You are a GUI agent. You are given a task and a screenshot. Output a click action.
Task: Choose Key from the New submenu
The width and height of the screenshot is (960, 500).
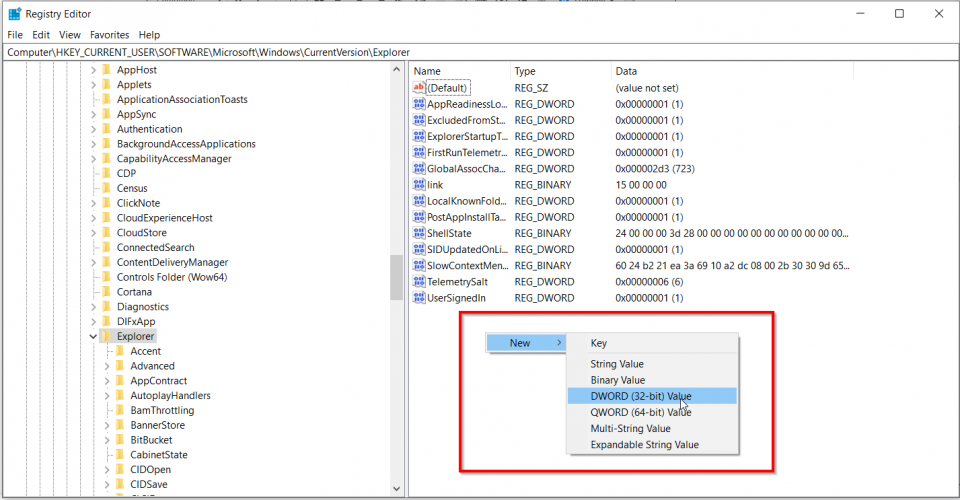click(652, 343)
